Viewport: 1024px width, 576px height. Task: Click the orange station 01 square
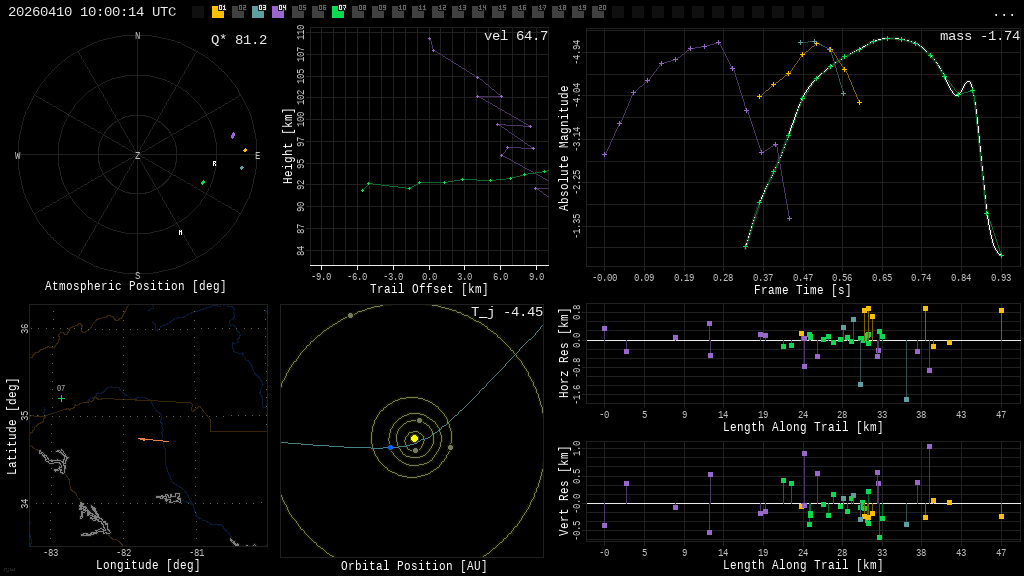pyautogui.click(x=218, y=12)
